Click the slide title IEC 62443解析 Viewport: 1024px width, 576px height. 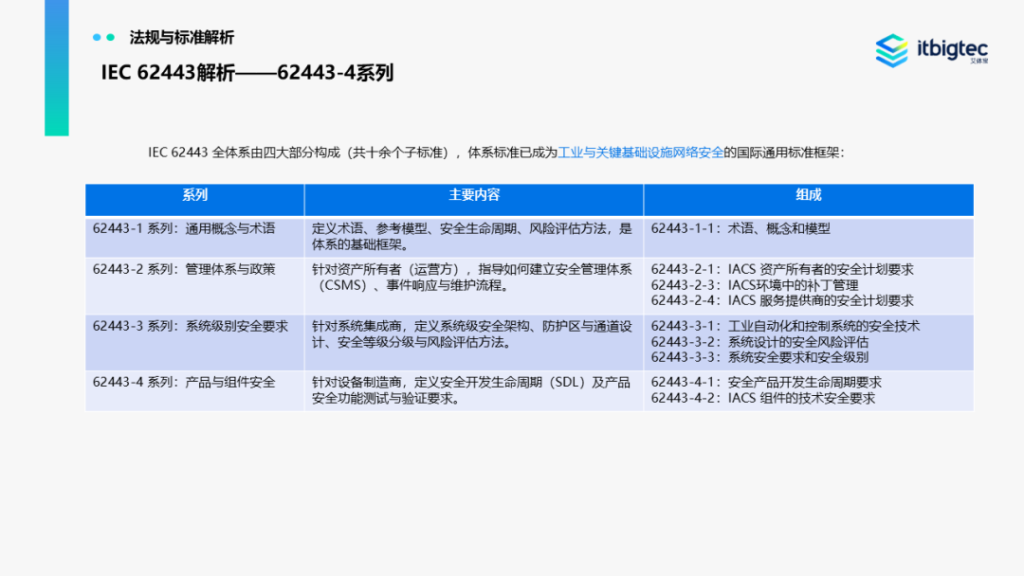tap(247, 73)
